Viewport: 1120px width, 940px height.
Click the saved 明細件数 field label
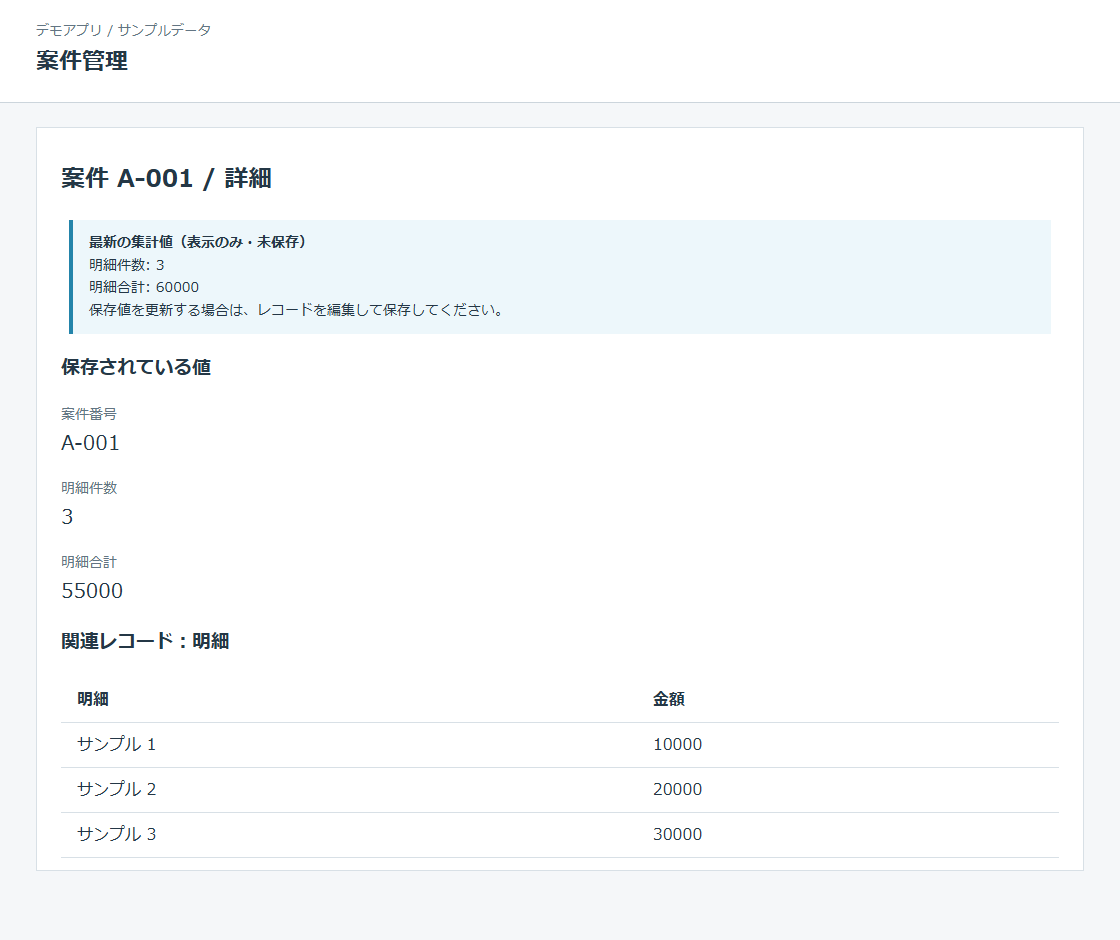[89, 488]
